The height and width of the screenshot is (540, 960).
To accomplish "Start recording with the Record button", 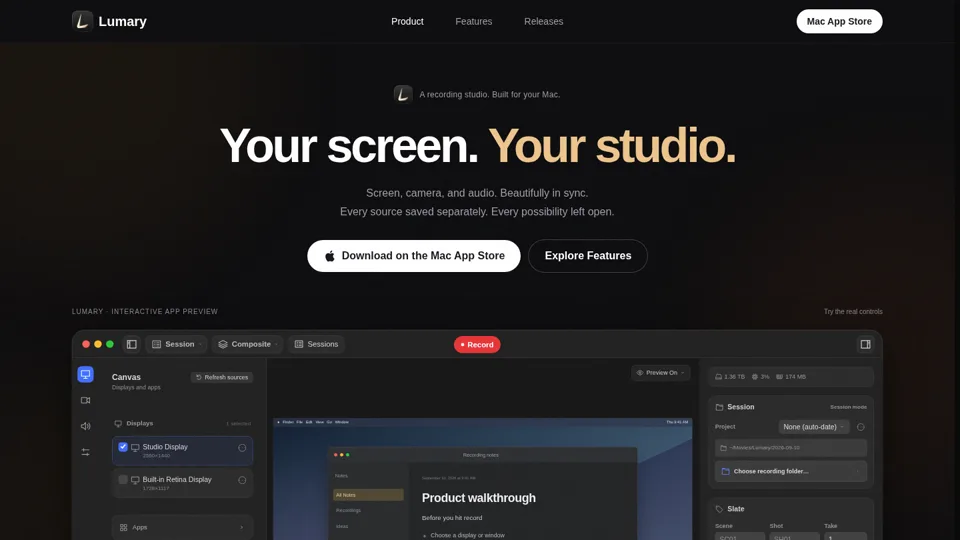I will 477,345.
